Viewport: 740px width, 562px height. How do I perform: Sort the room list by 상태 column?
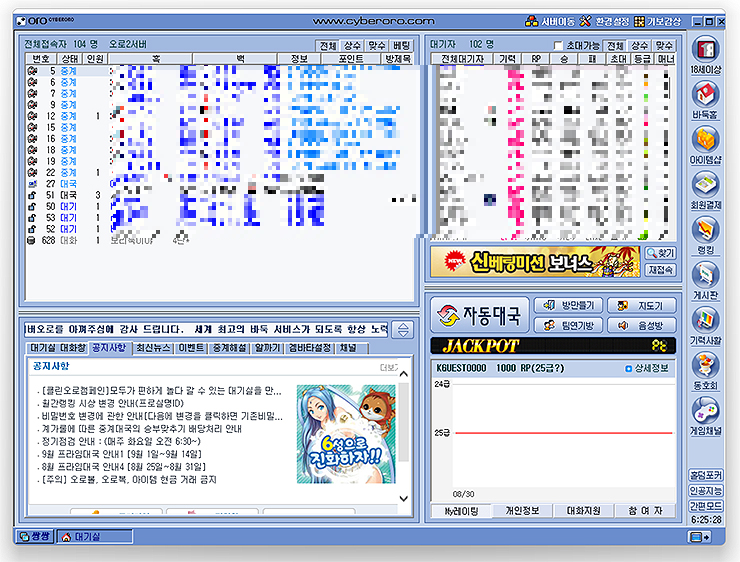70,59
